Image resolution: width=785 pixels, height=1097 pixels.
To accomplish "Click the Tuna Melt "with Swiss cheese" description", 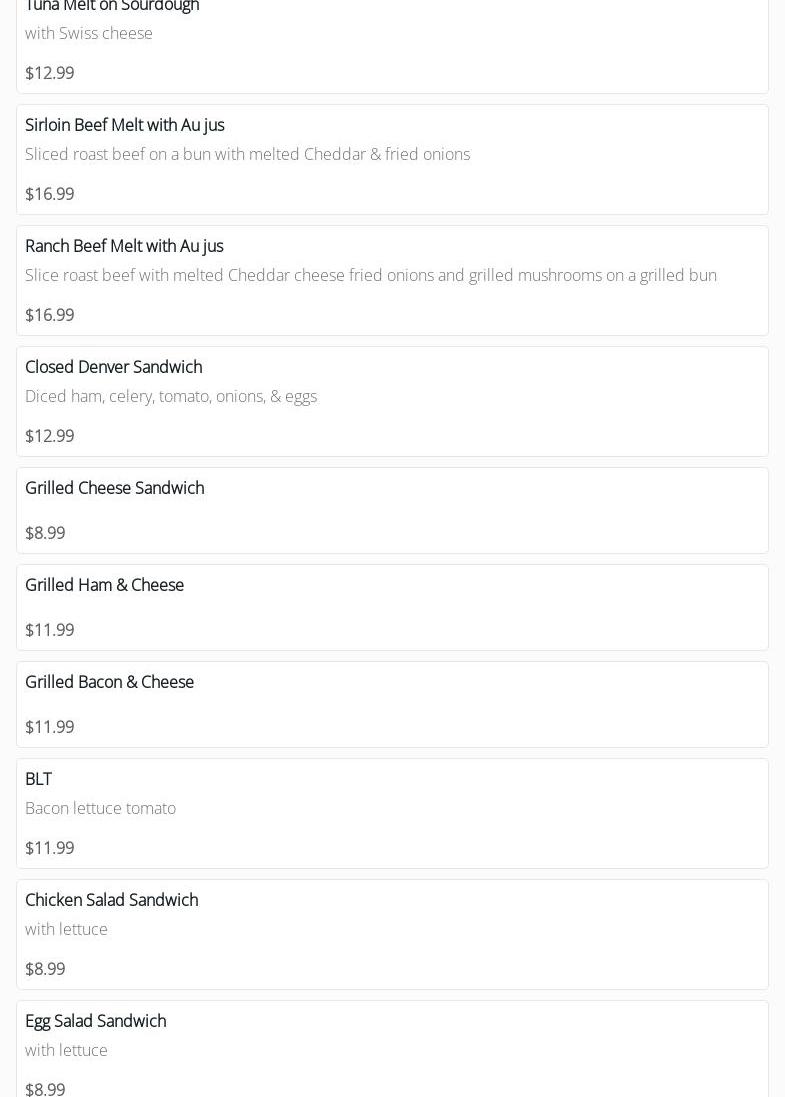I will coord(89,33).
